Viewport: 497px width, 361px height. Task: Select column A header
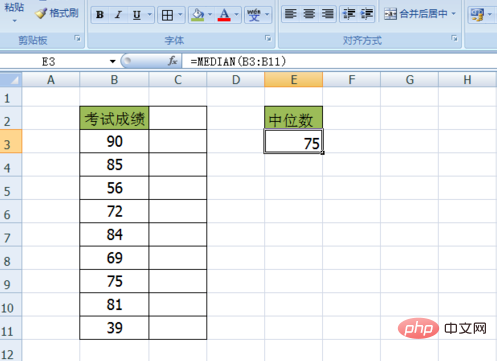[x=51, y=80]
